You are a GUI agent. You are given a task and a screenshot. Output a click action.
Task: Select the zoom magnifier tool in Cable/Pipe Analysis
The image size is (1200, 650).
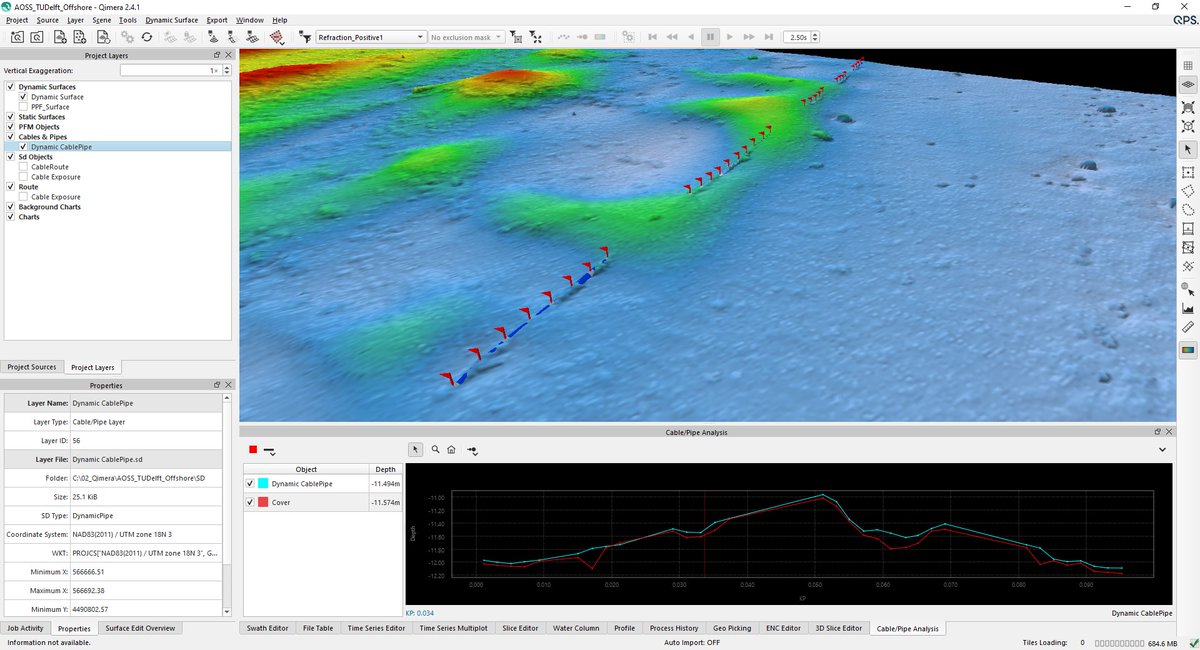(435, 449)
